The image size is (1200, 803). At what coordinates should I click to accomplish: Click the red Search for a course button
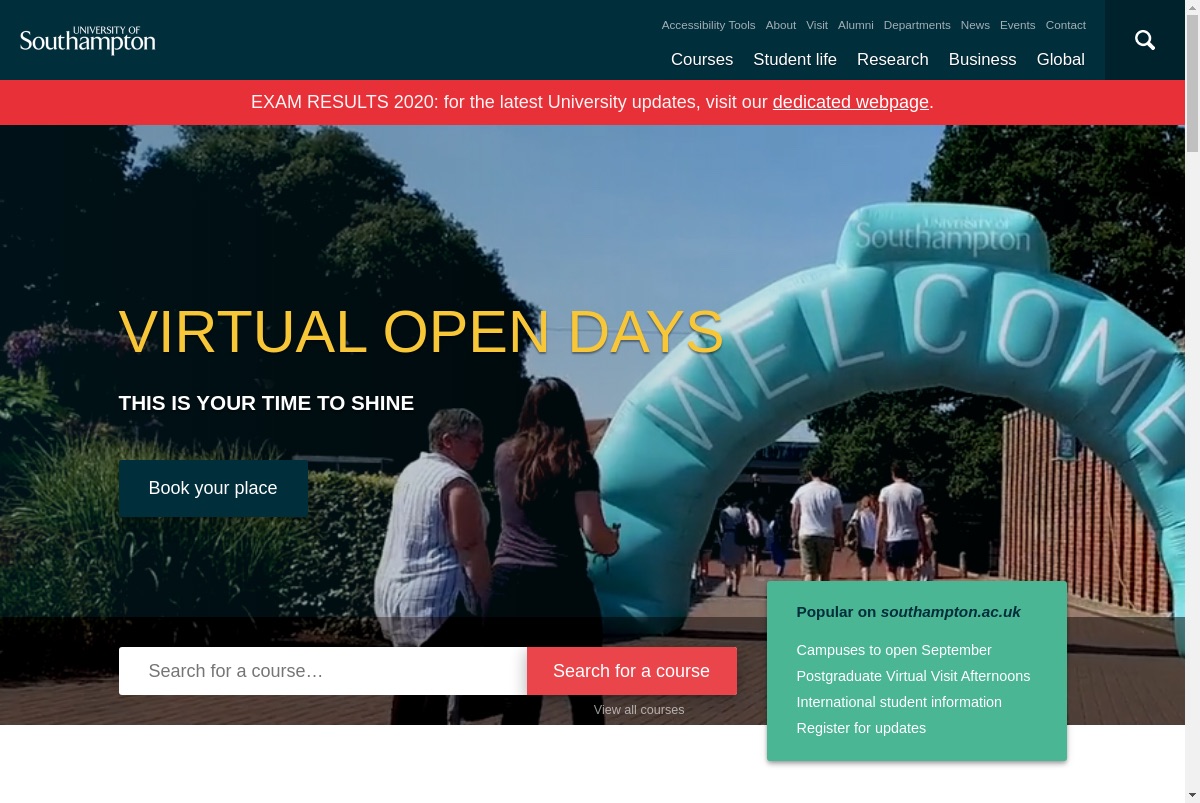(632, 671)
